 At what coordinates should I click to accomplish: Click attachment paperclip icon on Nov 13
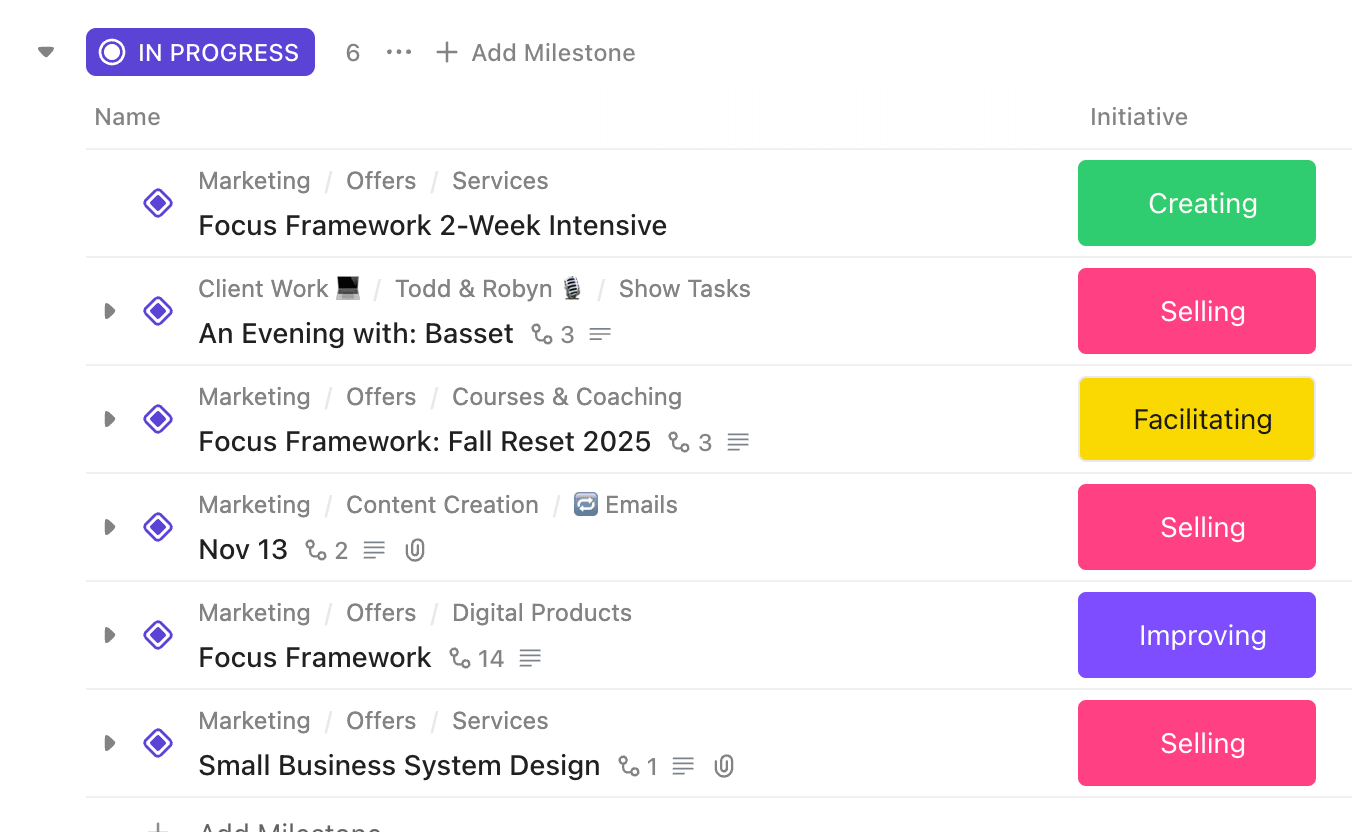pyautogui.click(x=415, y=550)
